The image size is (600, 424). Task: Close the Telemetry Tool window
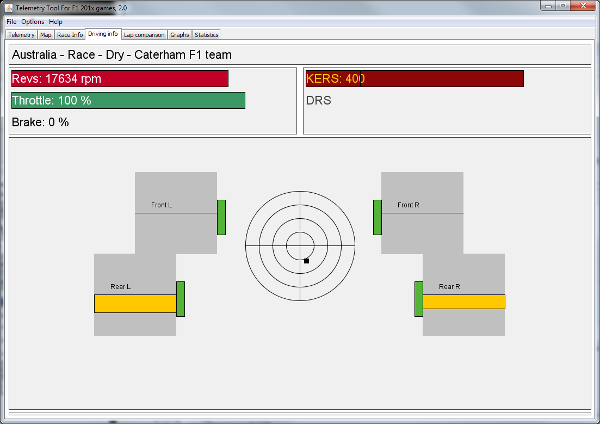point(584,6)
